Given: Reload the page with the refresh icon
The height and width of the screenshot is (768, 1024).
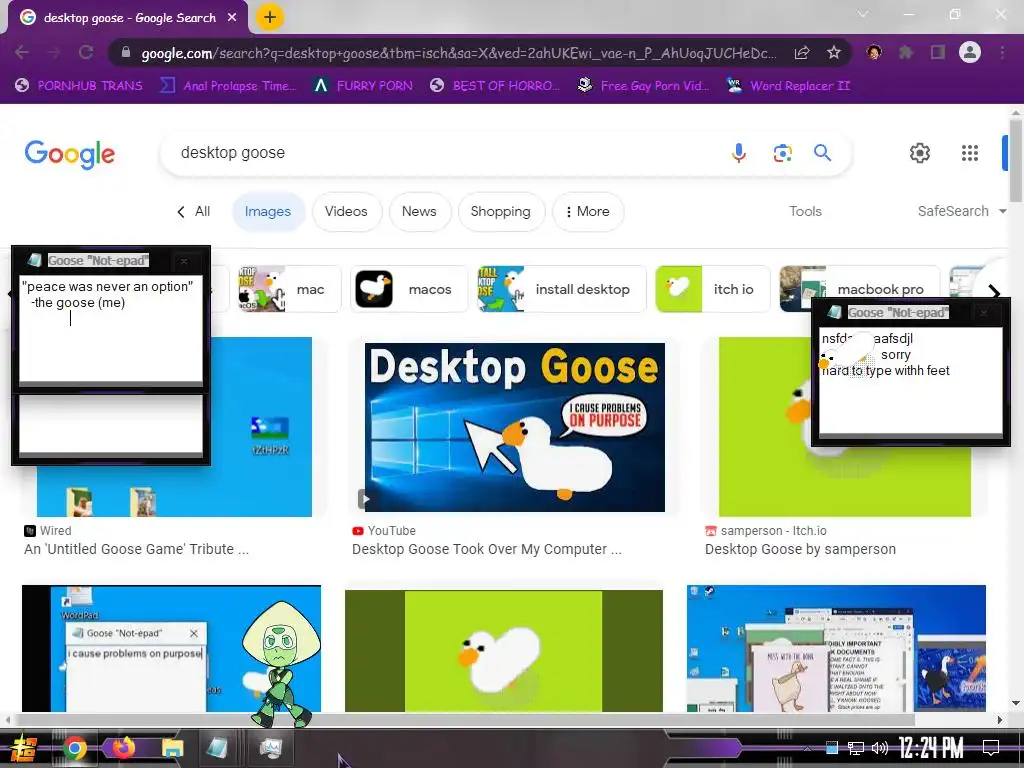Looking at the screenshot, I should [x=86, y=52].
